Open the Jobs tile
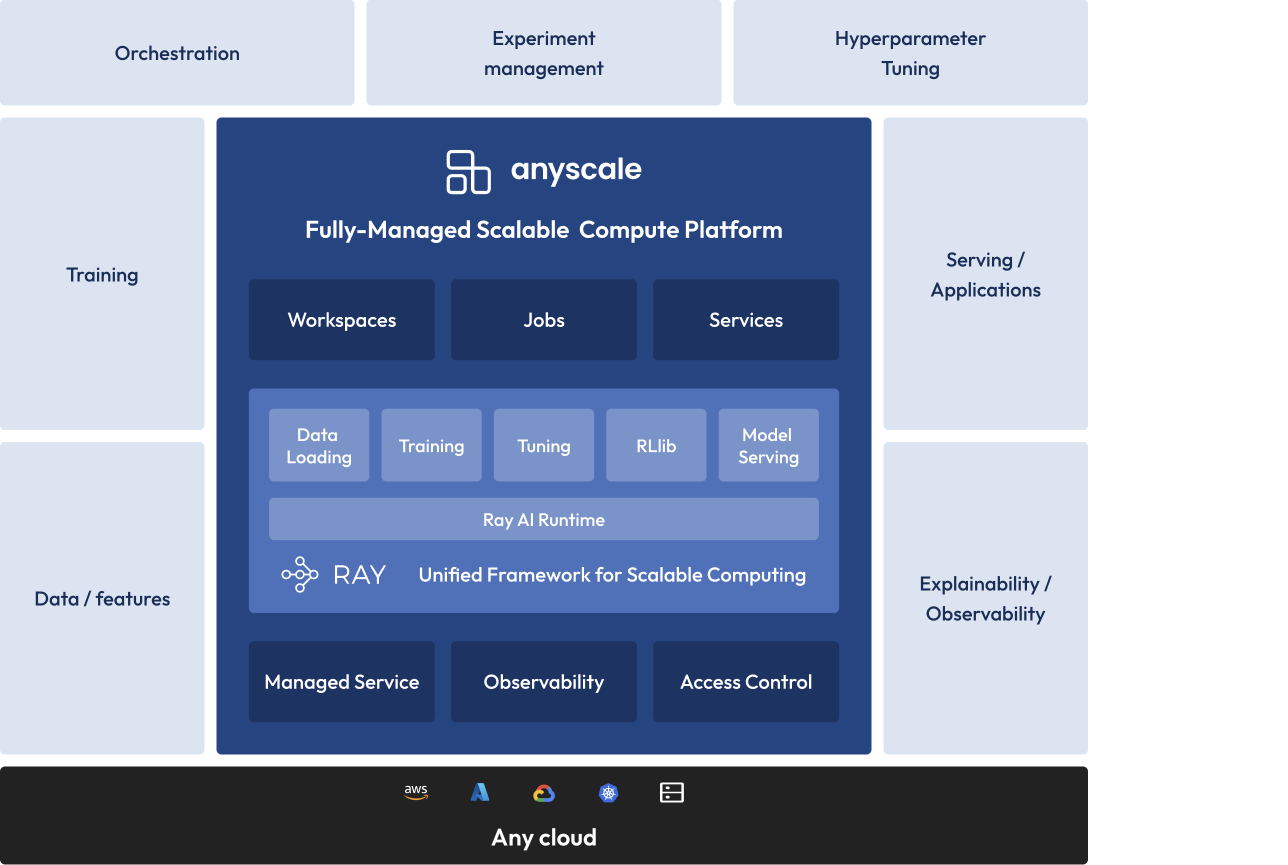 pyautogui.click(x=544, y=320)
